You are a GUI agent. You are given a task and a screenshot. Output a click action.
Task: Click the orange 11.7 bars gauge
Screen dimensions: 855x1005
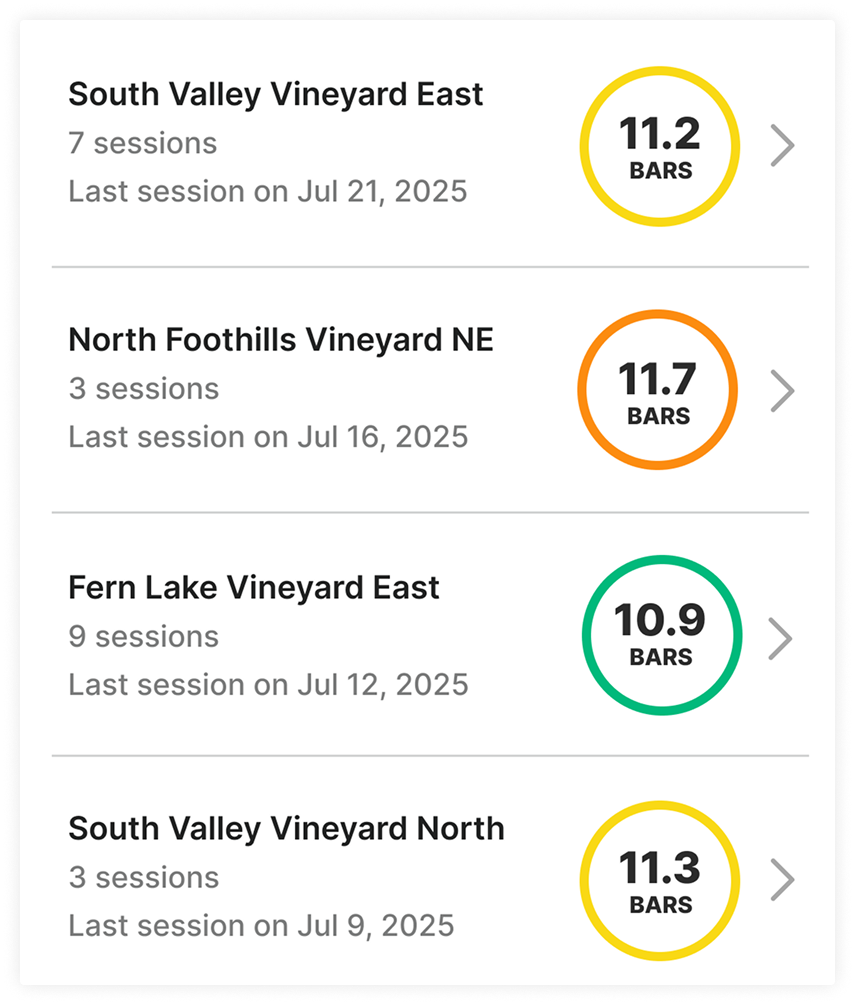657,390
